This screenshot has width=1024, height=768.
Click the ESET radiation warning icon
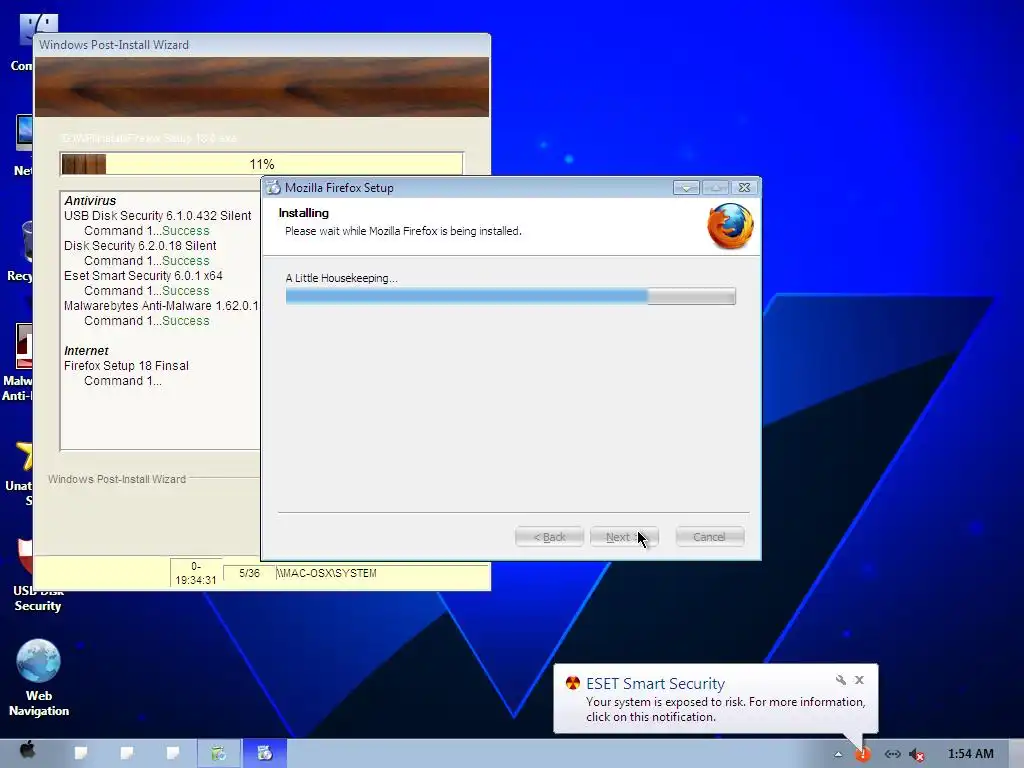tap(573, 683)
